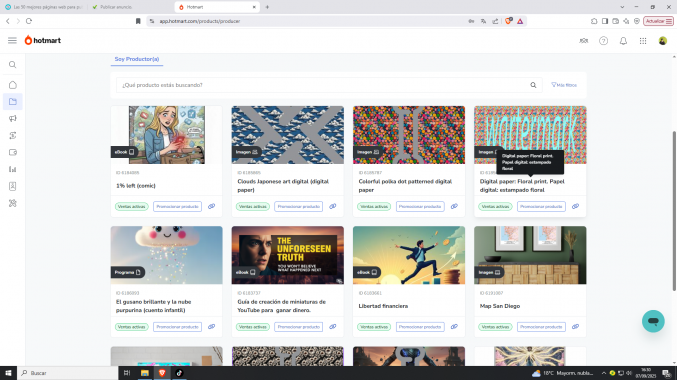Screen dimensions: 677x380
Task: Open the member profile icon in sidebar
Action: coord(13,186)
